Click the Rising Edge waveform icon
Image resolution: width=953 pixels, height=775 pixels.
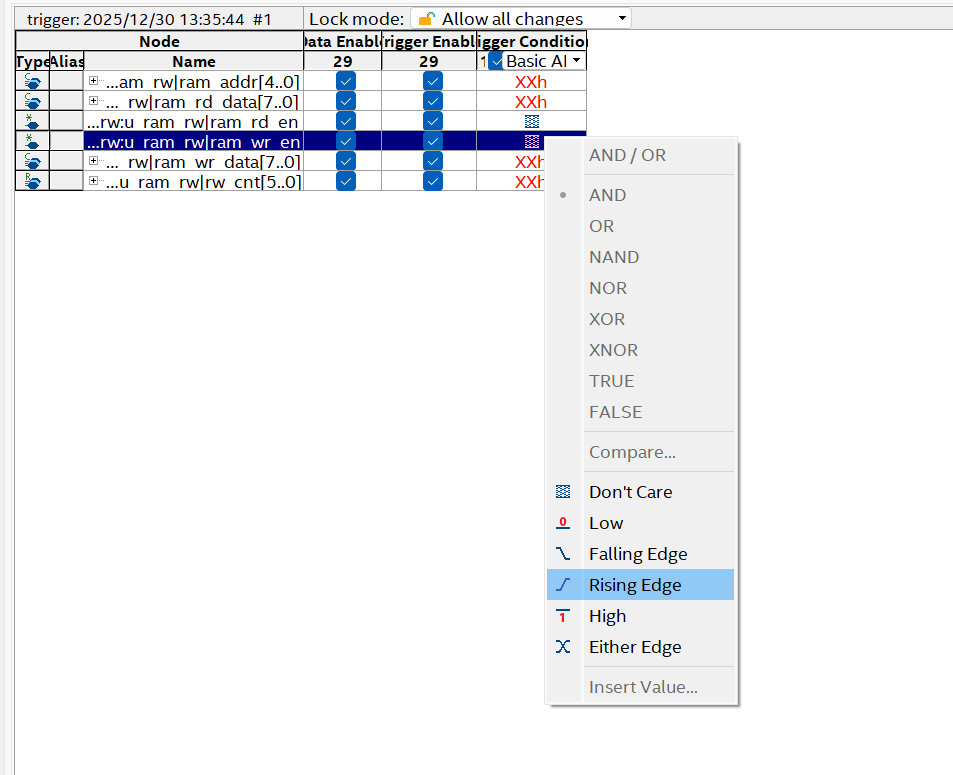563,585
